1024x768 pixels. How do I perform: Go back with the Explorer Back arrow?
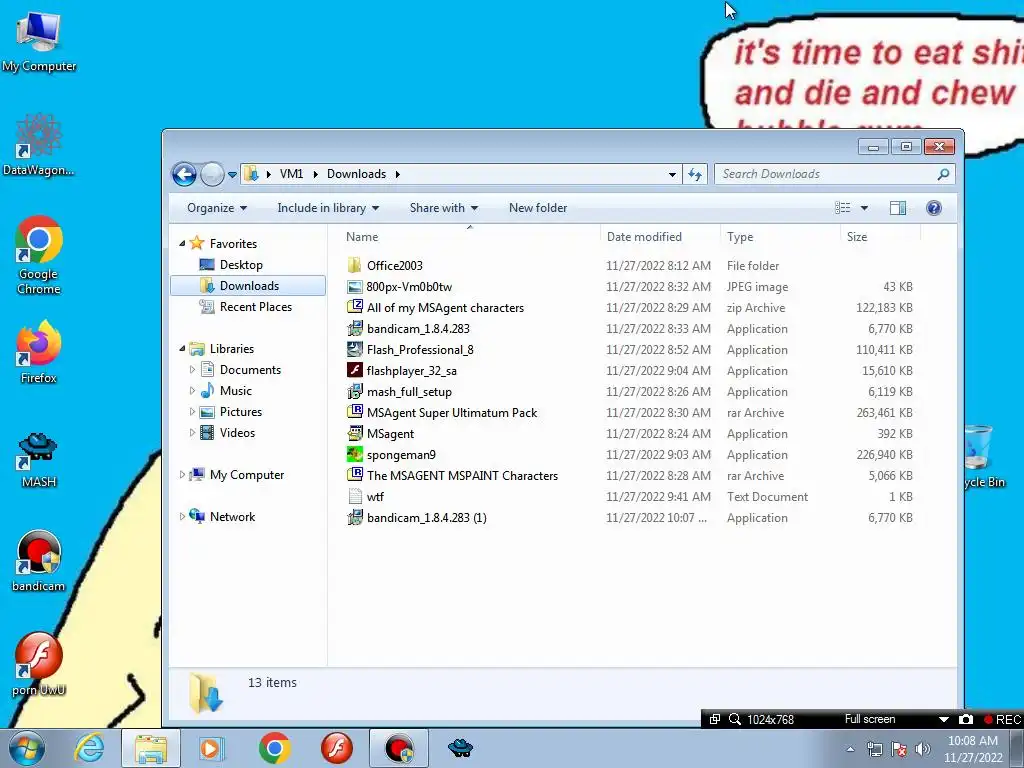[x=184, y=174]
